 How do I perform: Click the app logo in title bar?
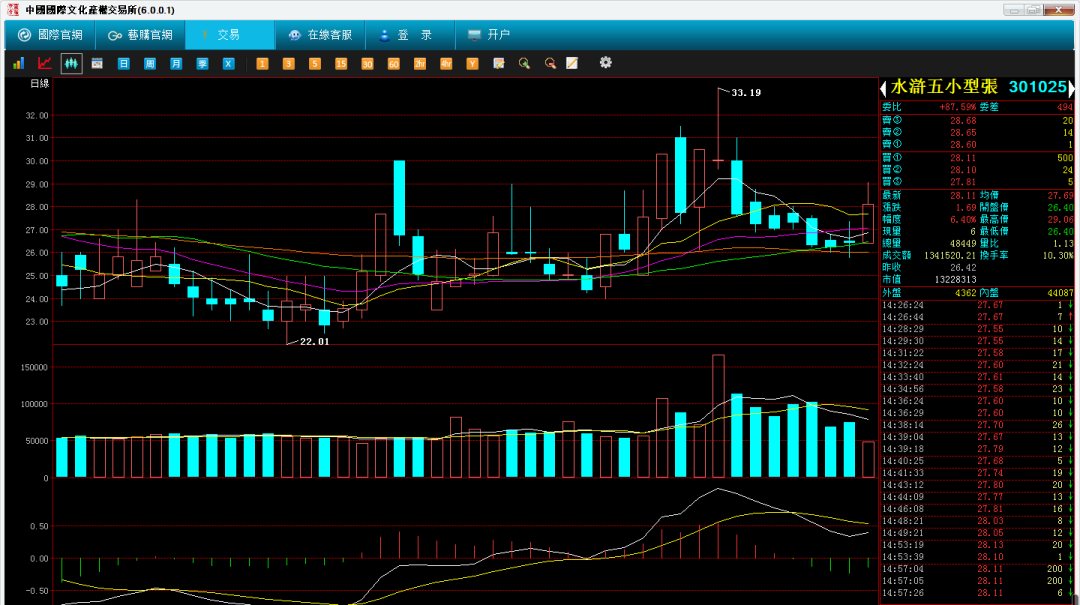[13, 10]
